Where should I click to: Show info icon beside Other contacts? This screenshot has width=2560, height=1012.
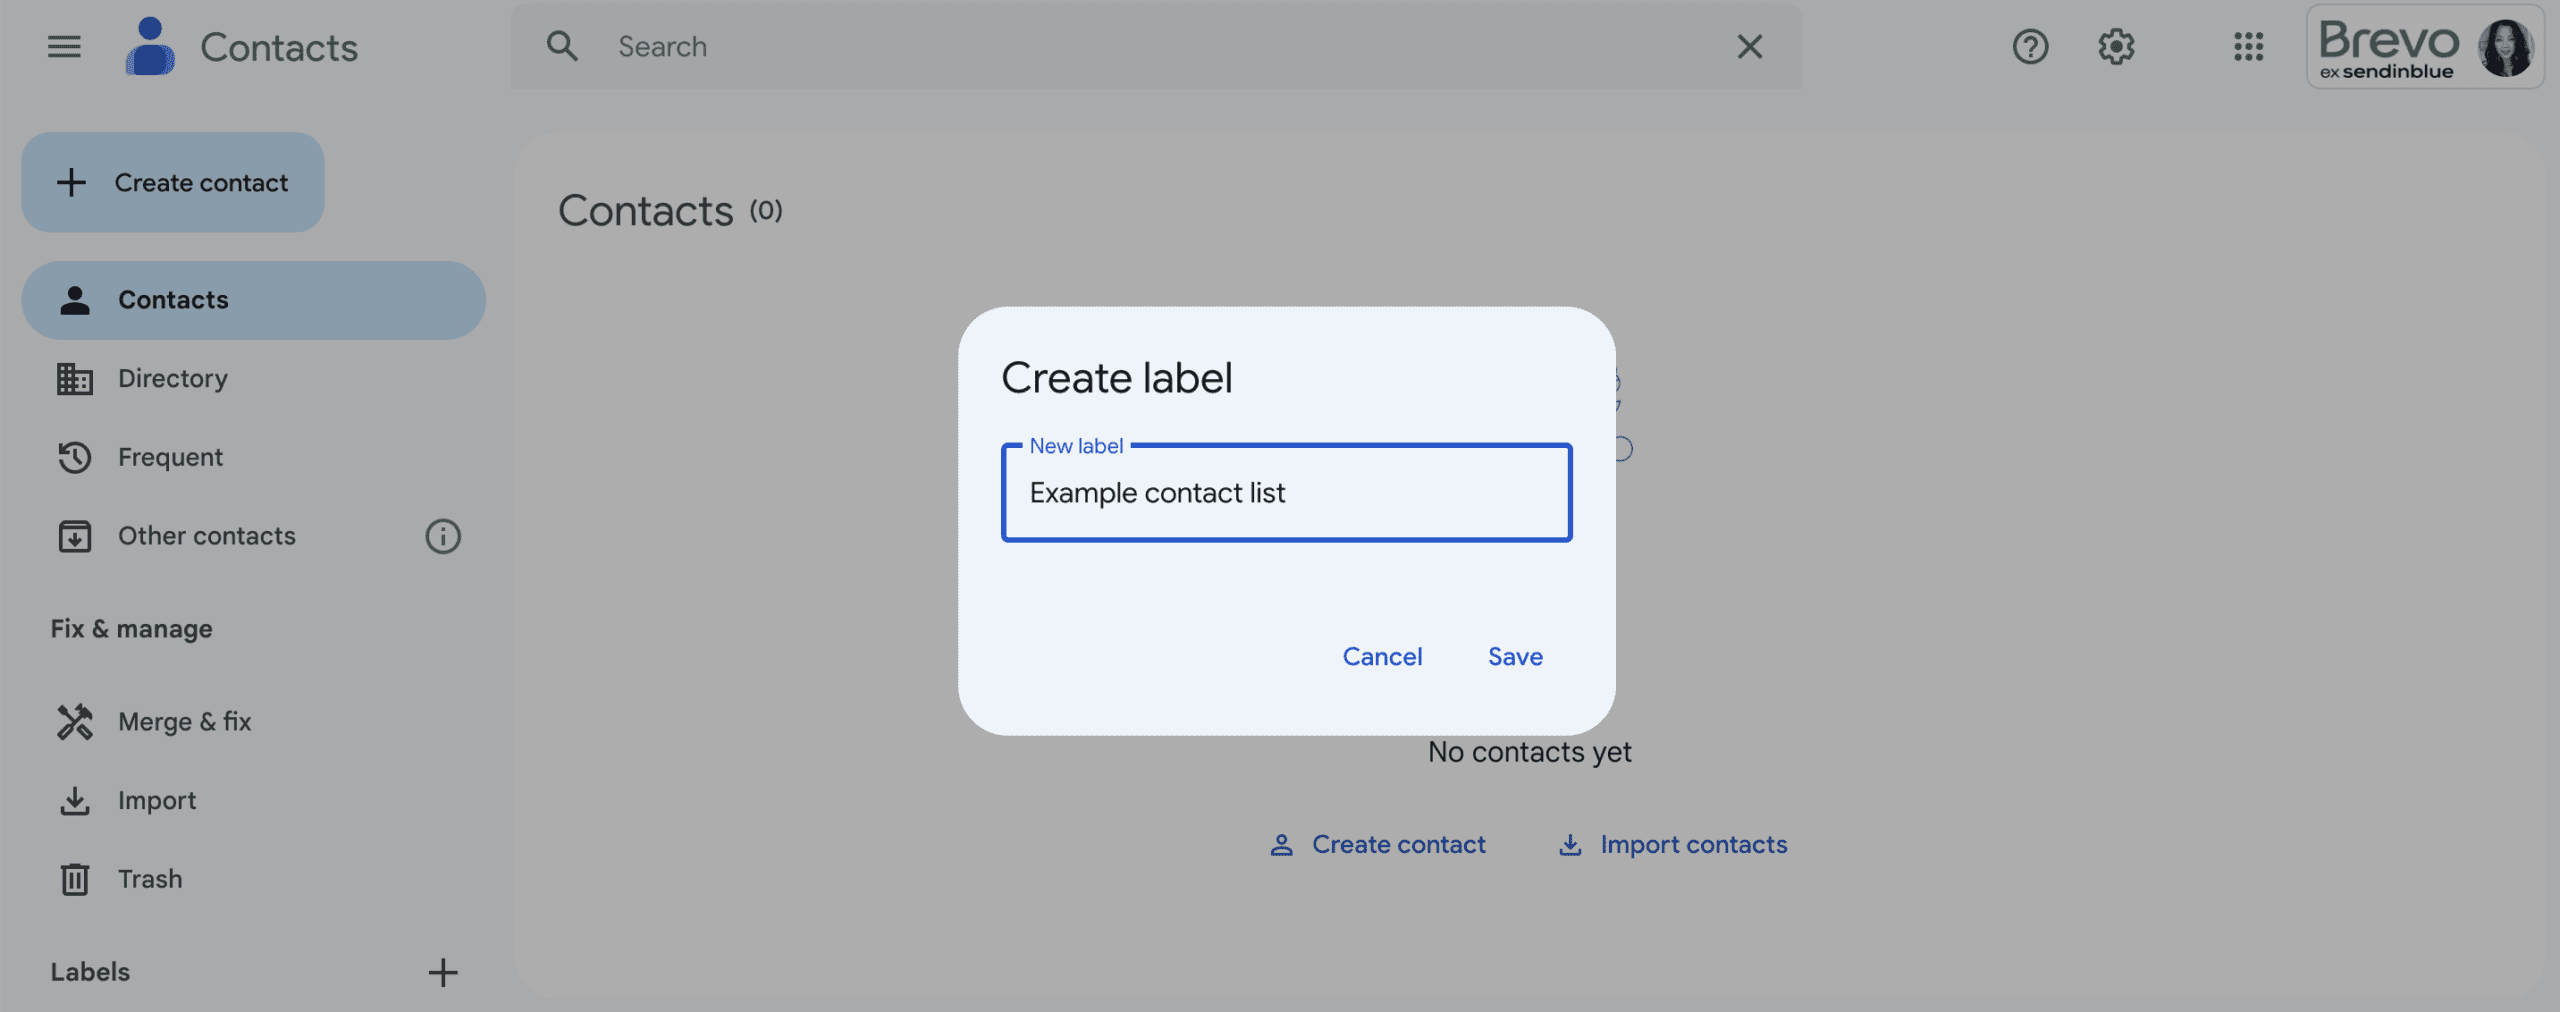(x=443, y=536)
